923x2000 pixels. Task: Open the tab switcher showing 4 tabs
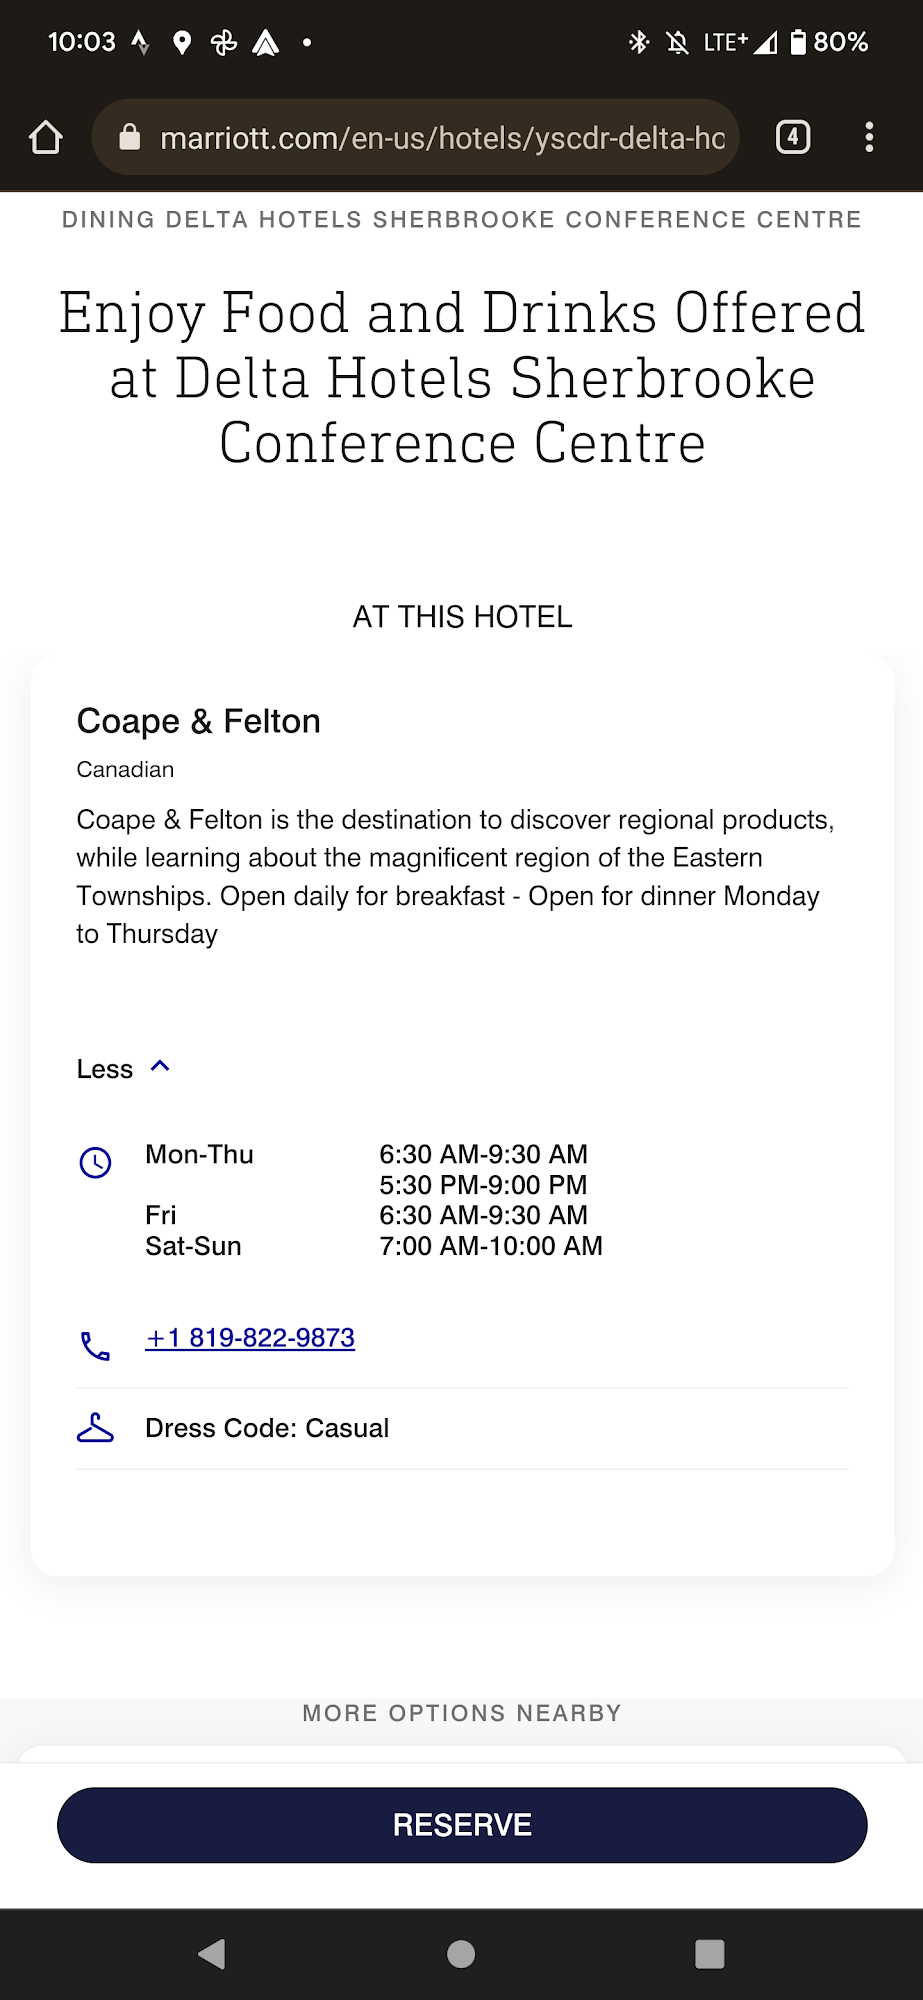(x=793, y=137)
